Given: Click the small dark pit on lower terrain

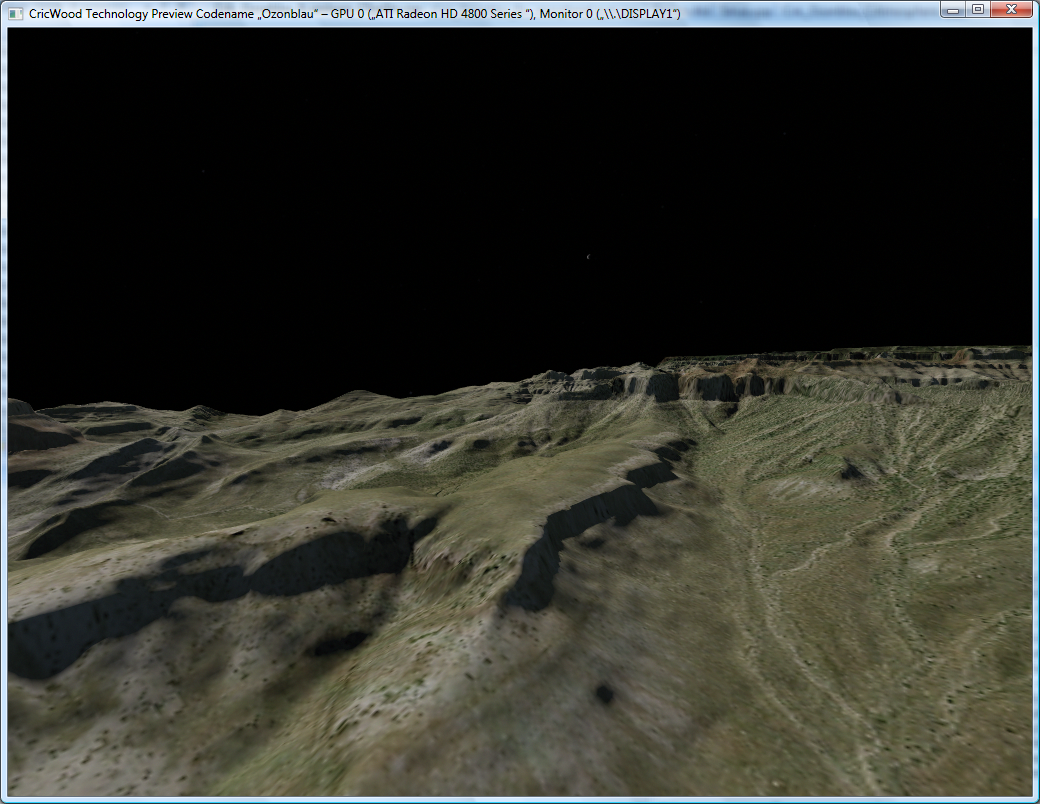Looking at the screenshot, I should (x=604, y=692).
